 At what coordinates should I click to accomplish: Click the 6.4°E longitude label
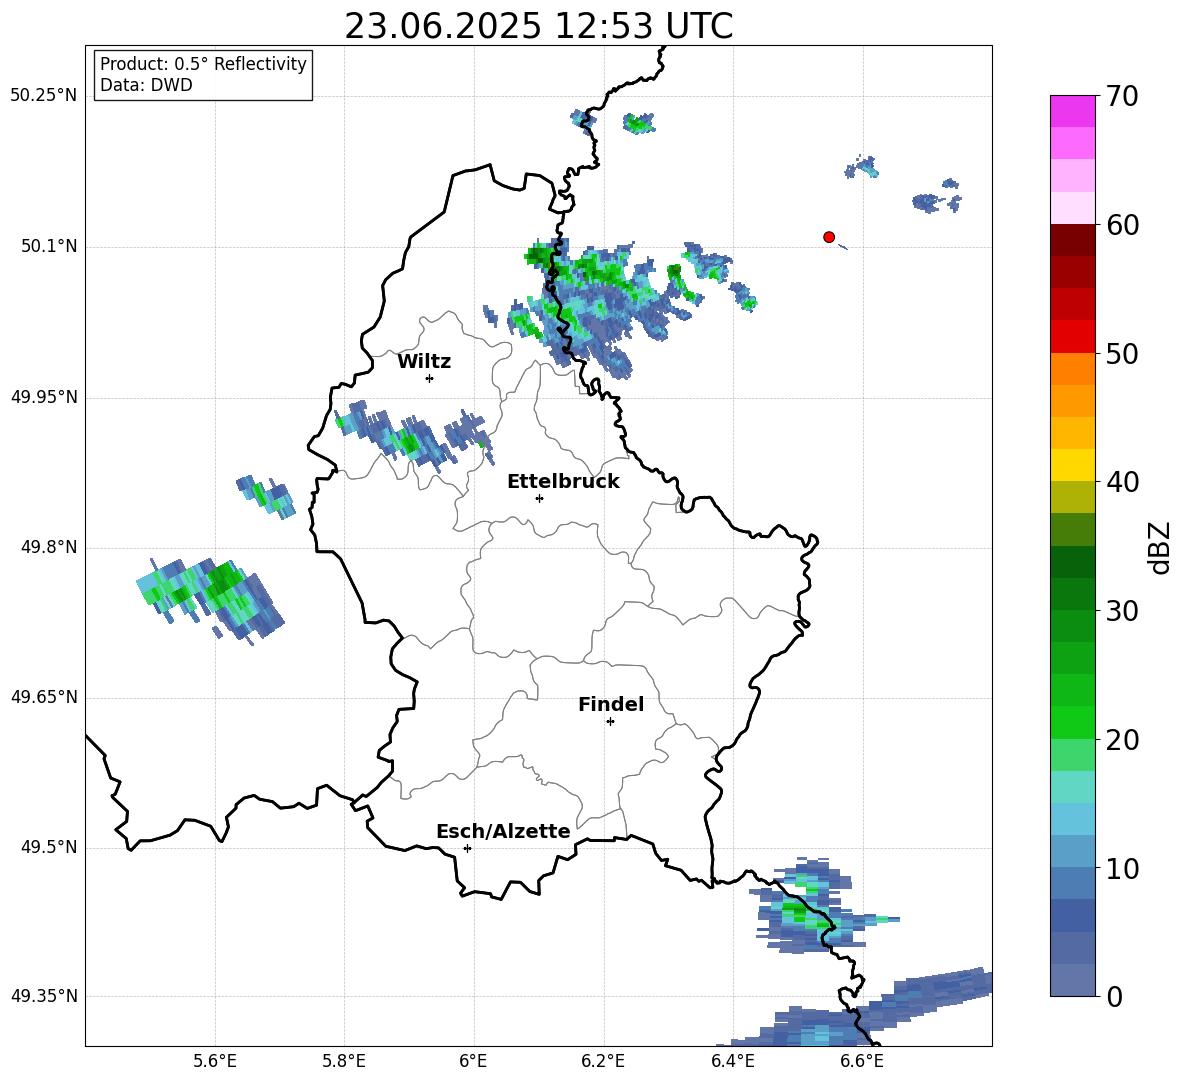(732, 1061)
